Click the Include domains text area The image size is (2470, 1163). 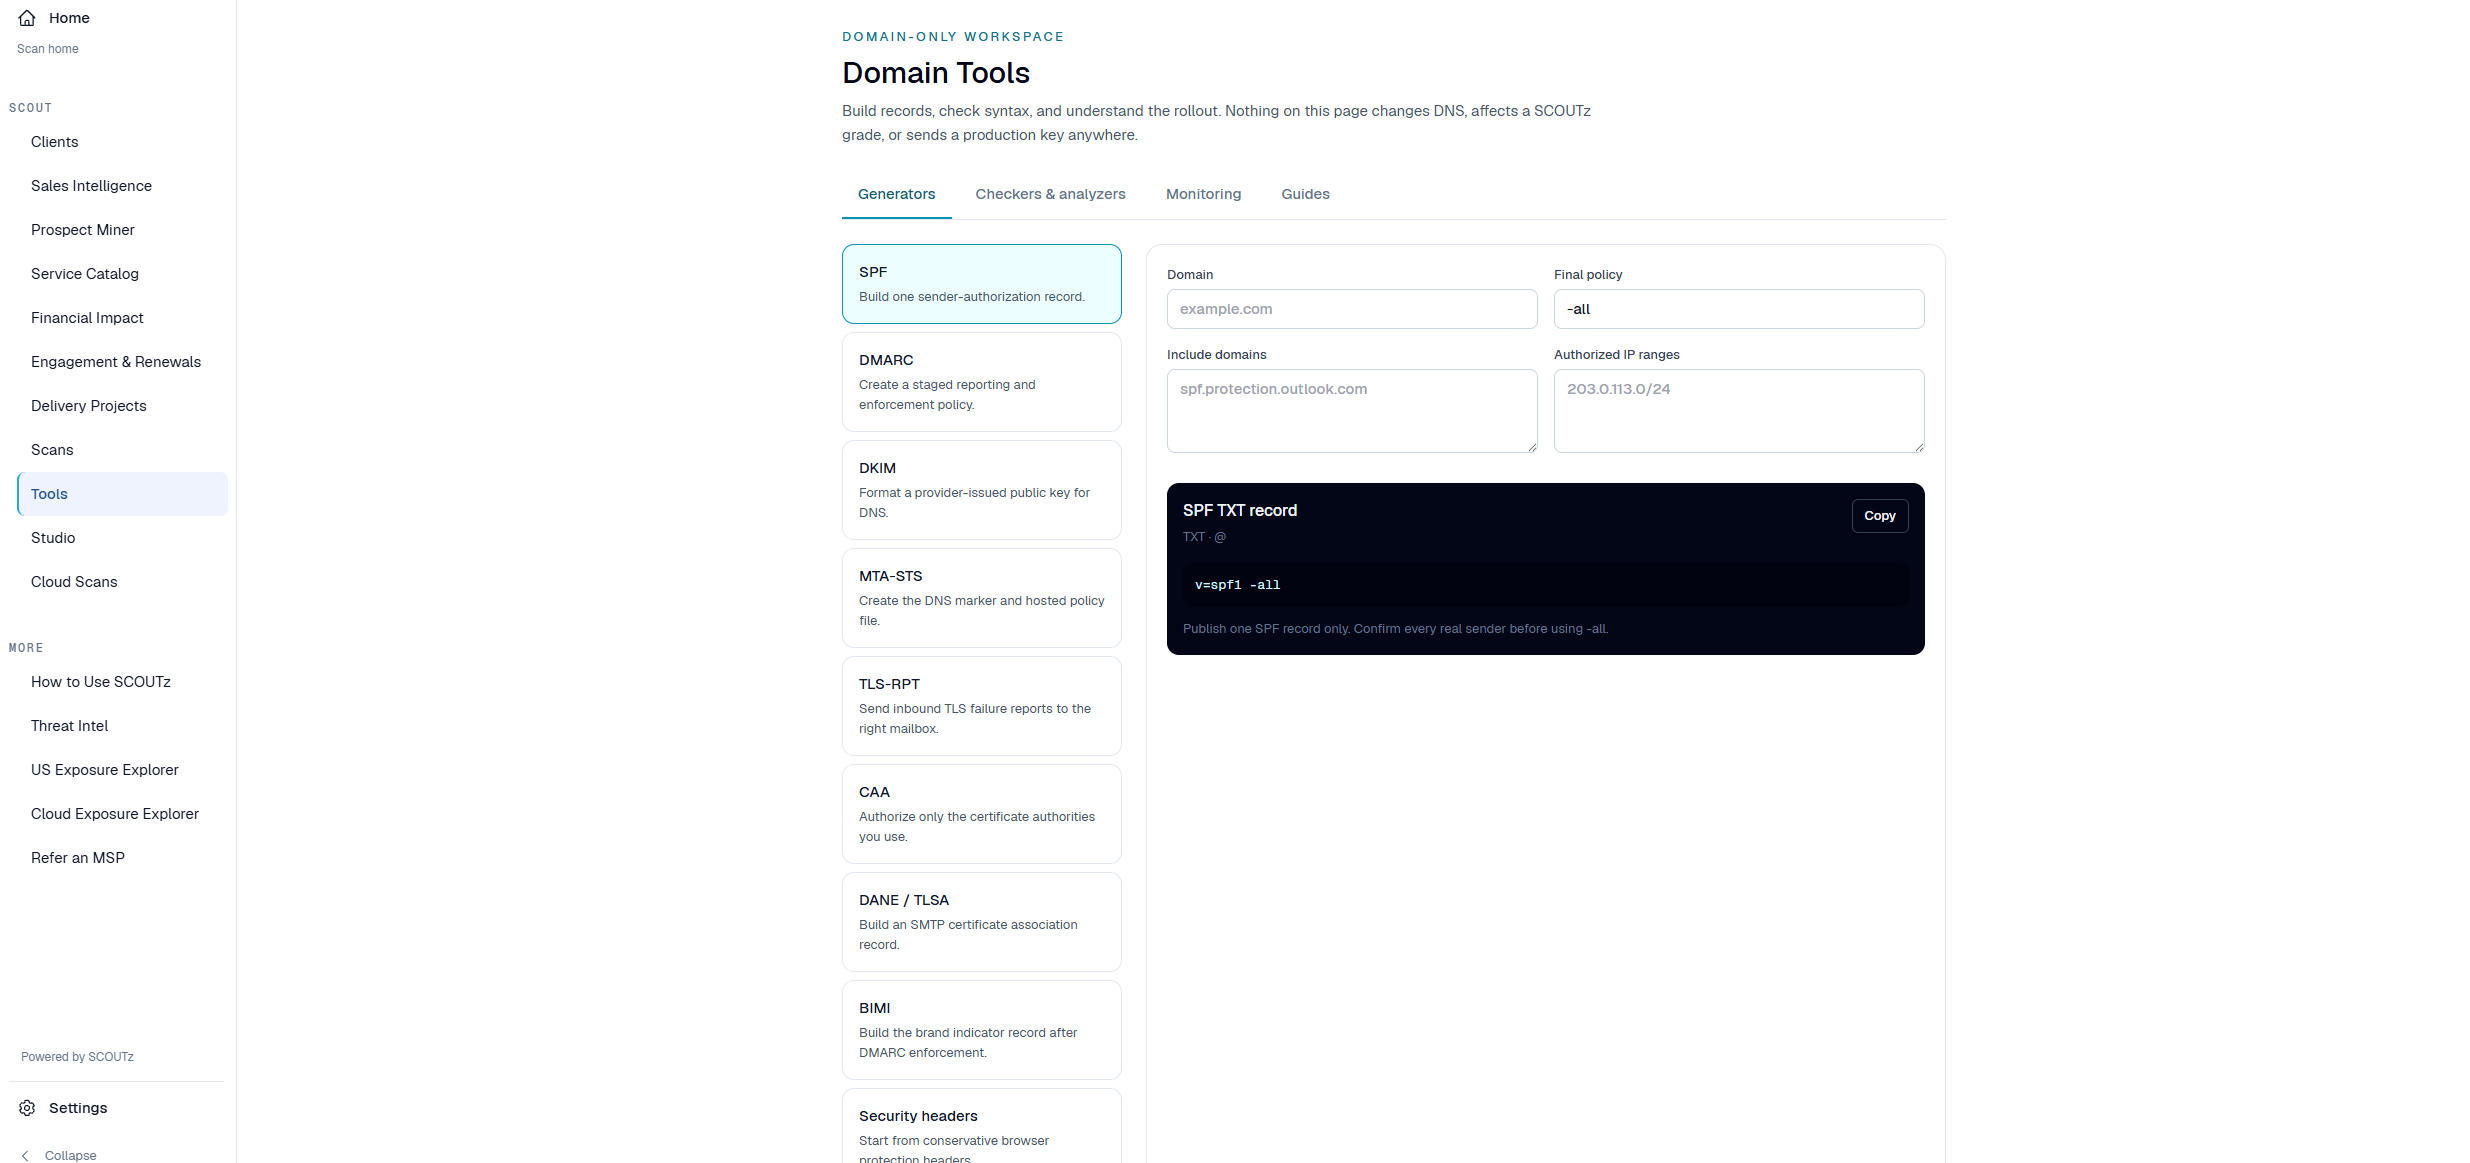coord(1351,411)
